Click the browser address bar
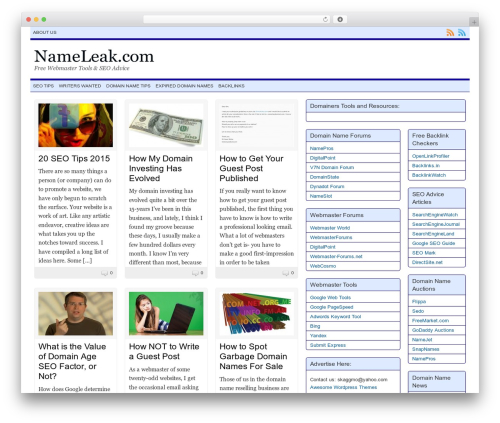Viewport: 500px width, 423px height. (237, 19)
